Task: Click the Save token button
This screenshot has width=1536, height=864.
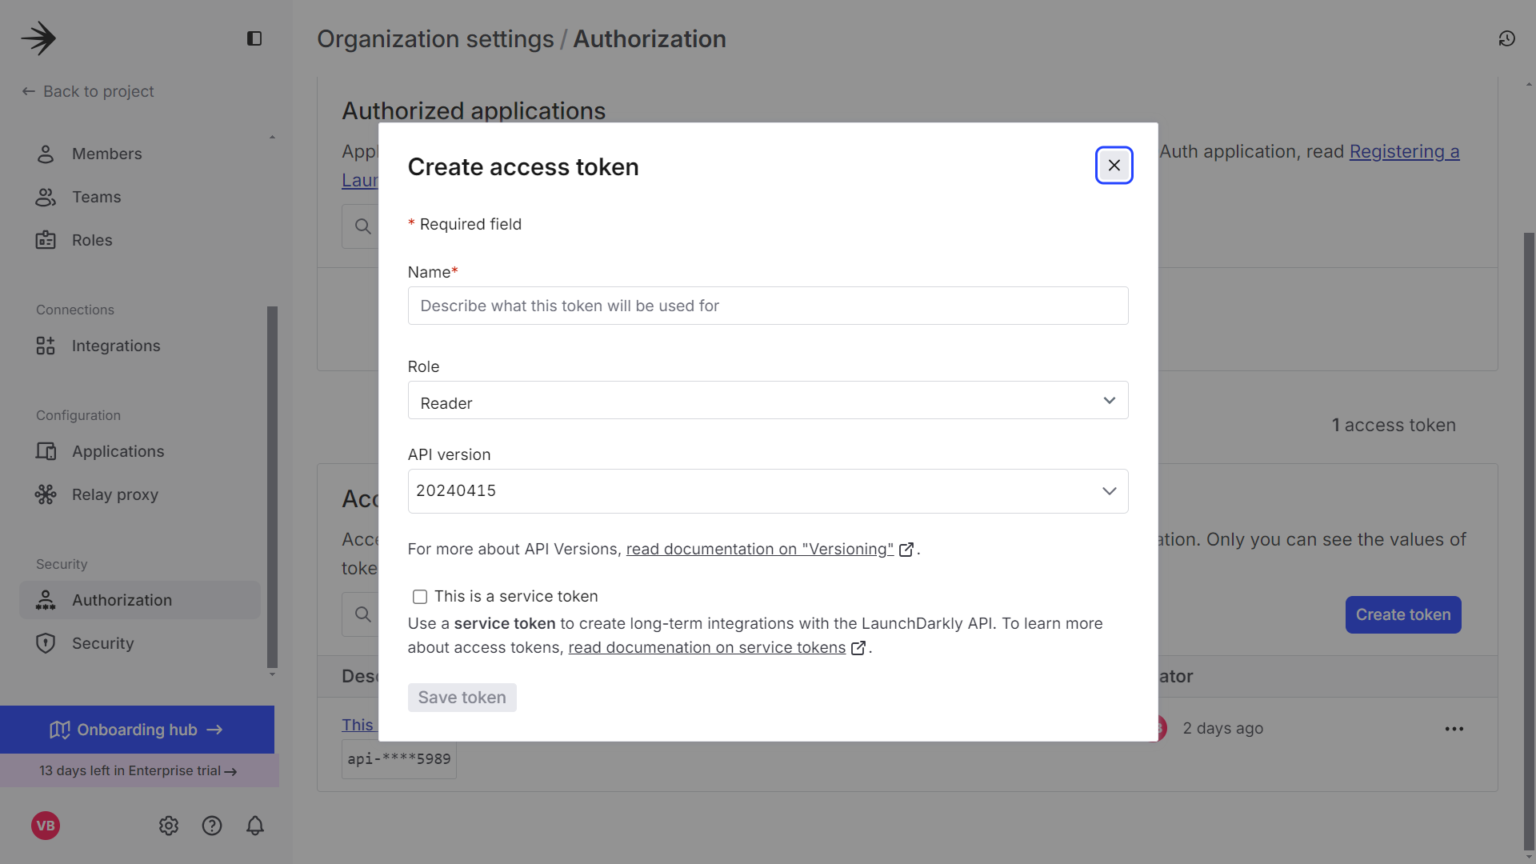Action: pyautogui.click(x=461, y=698)
